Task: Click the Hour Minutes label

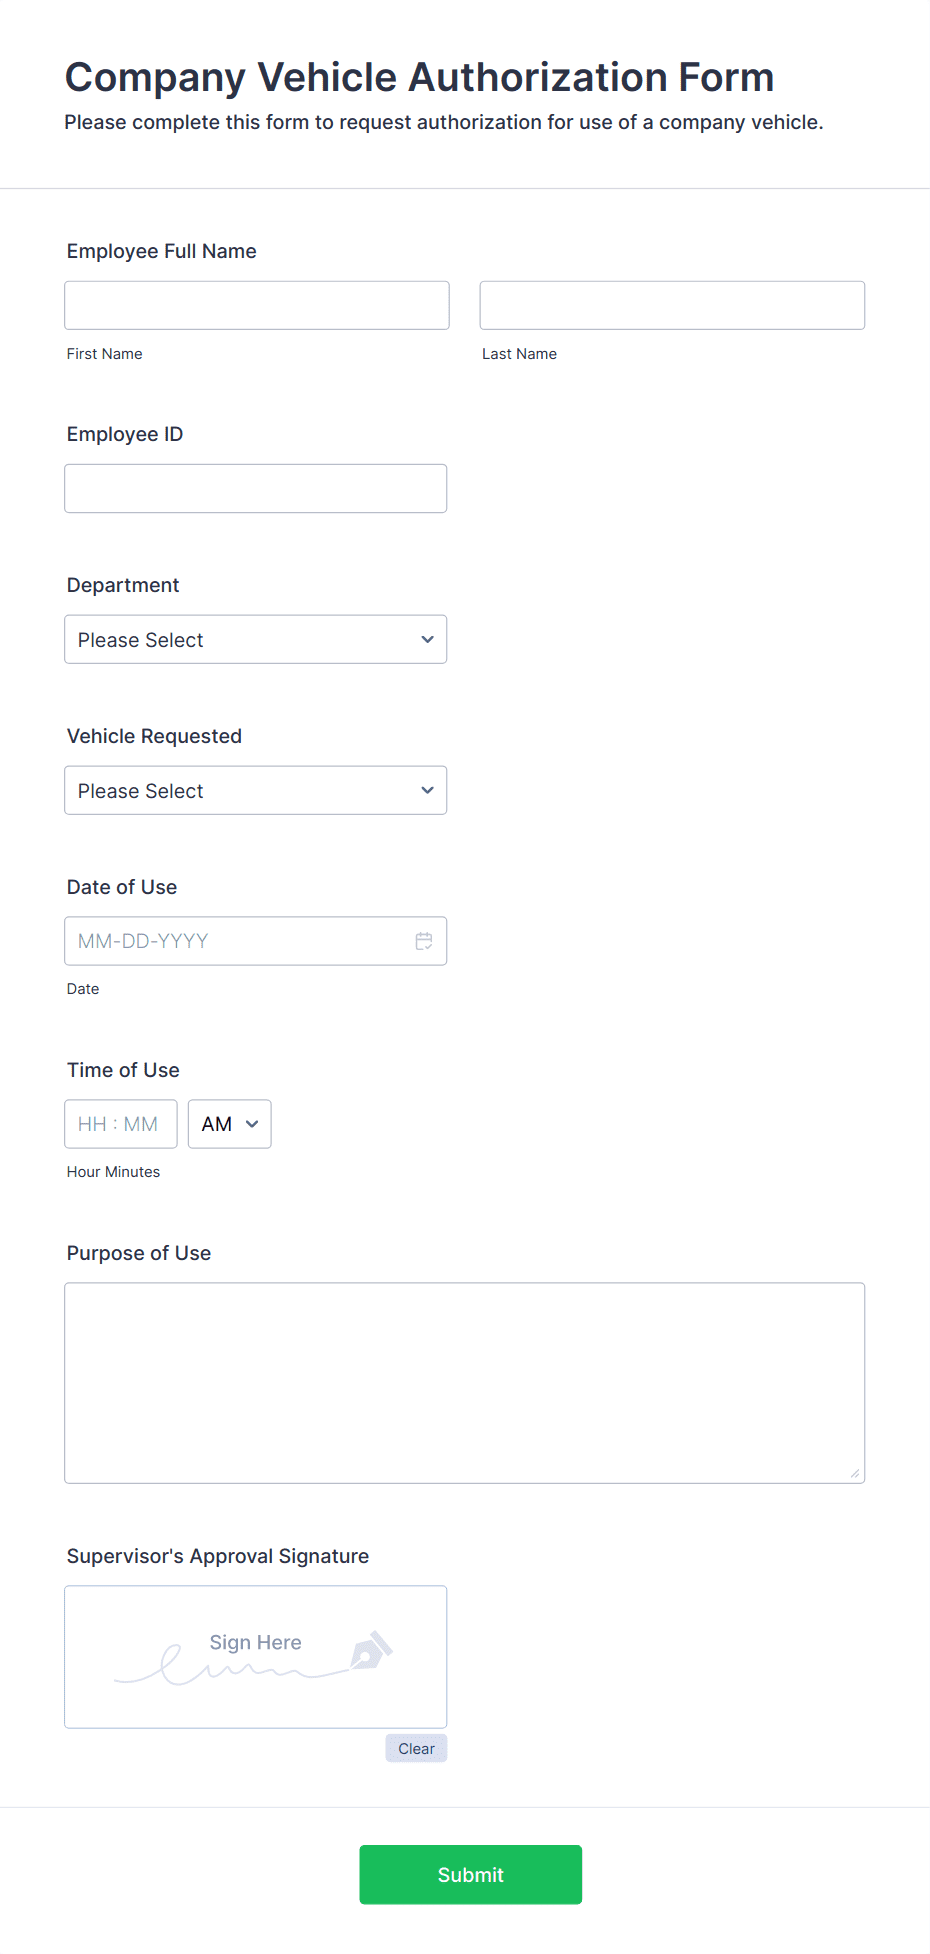Action: 113,1171
